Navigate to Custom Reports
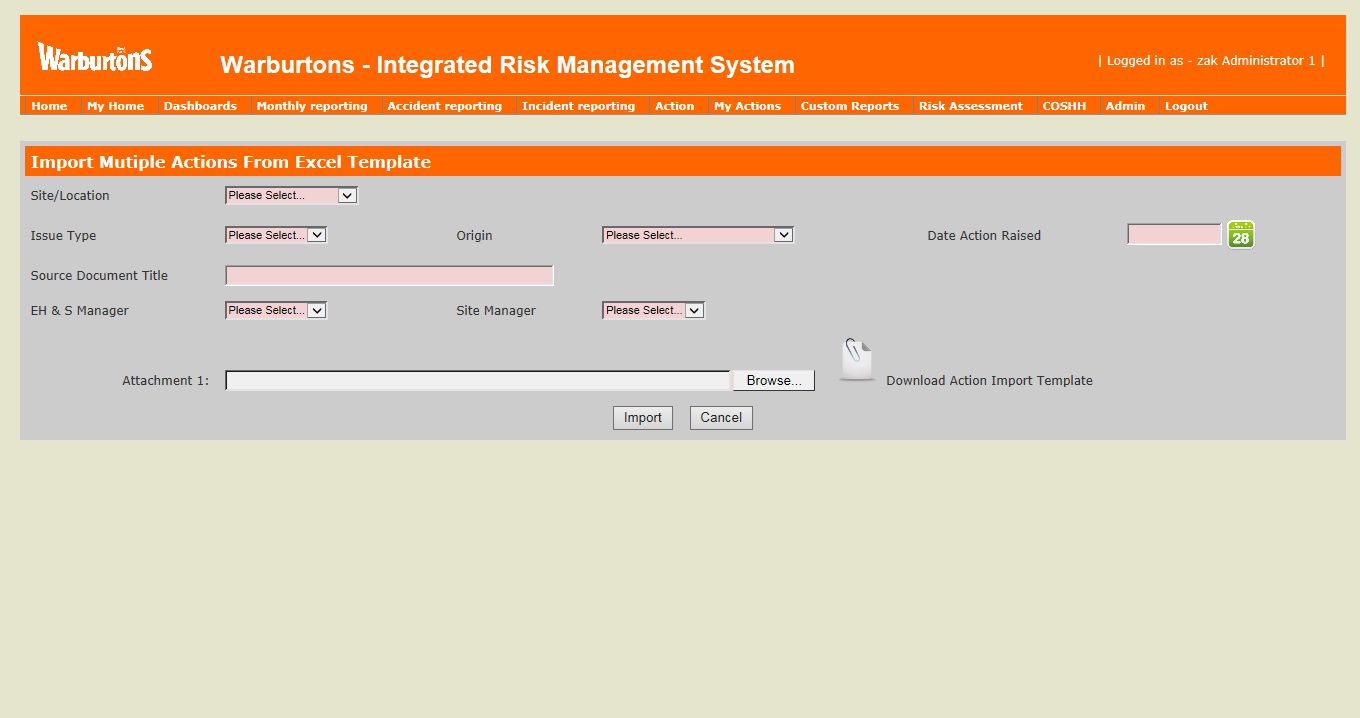The image size is (1360, 718). point(849,106)
